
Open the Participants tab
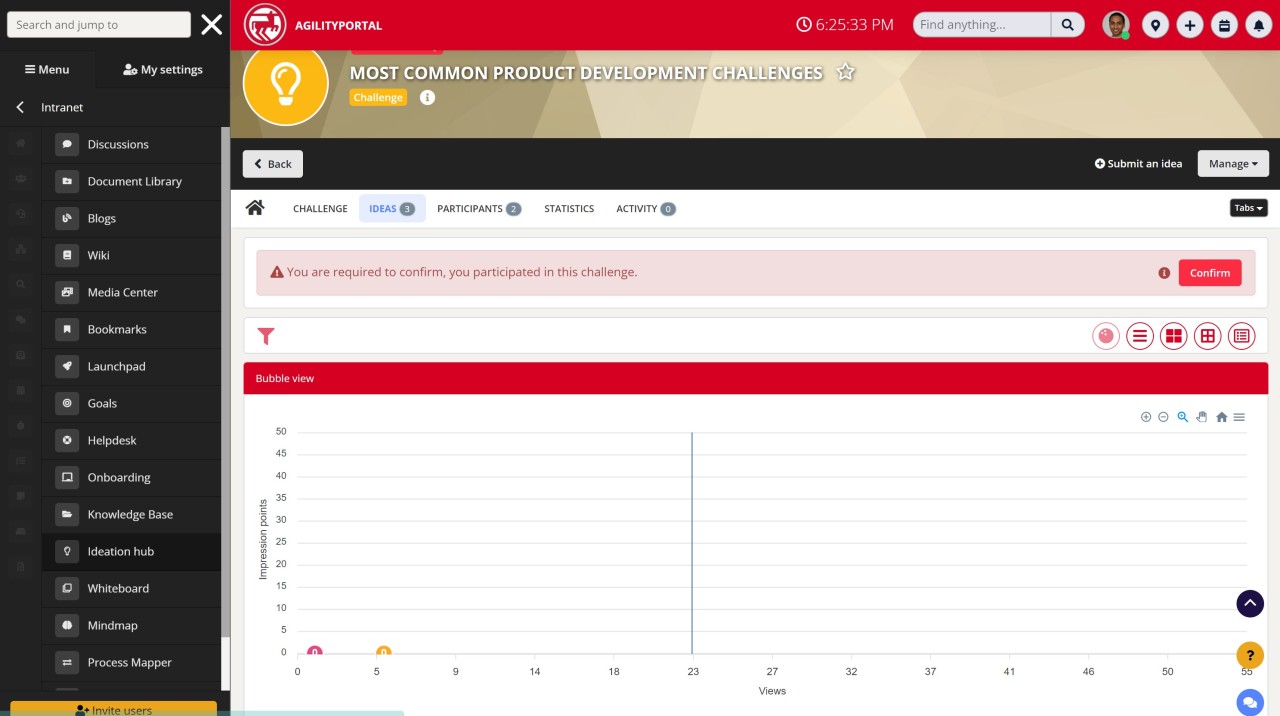coord(478,209)
